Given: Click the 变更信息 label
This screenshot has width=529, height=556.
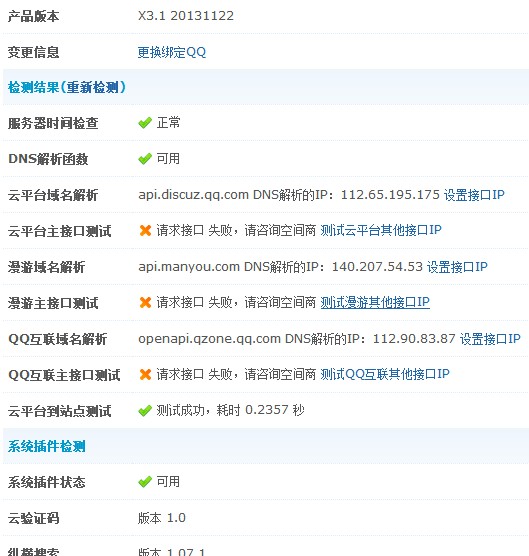Looking at the screenshot, I should 33,52.
